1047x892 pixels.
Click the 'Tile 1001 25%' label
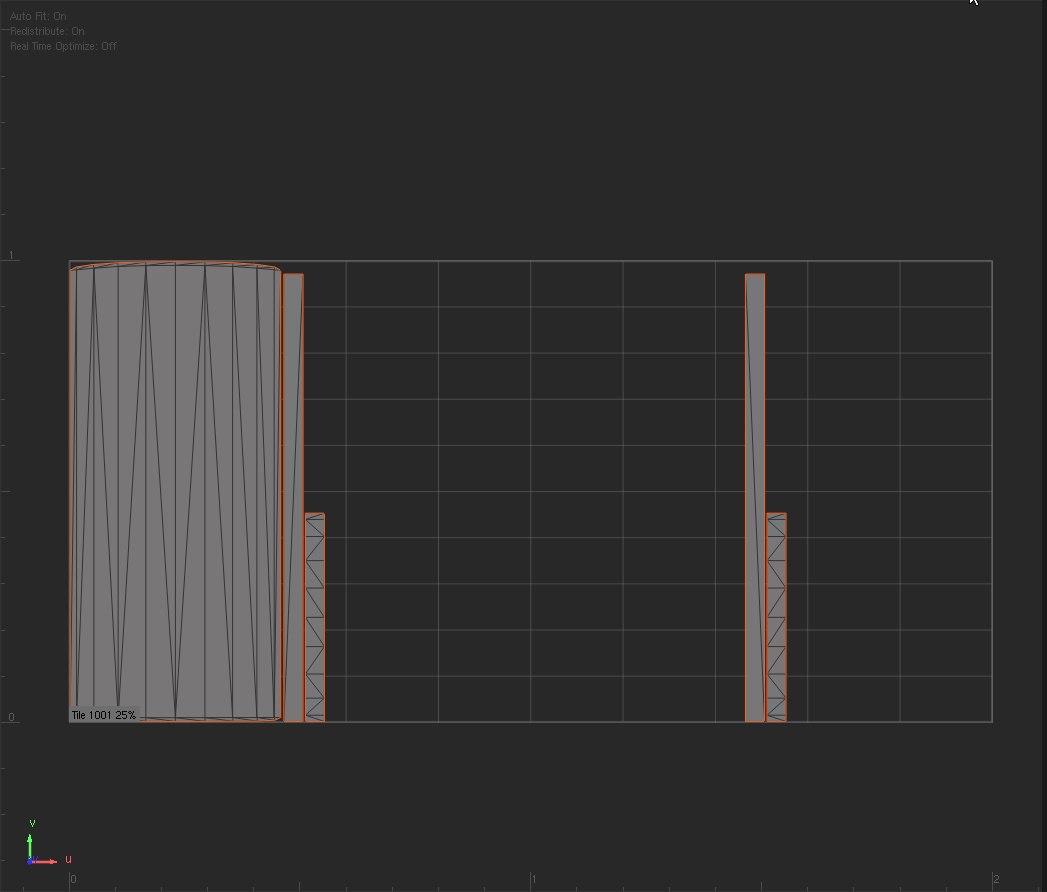point(103,715)
